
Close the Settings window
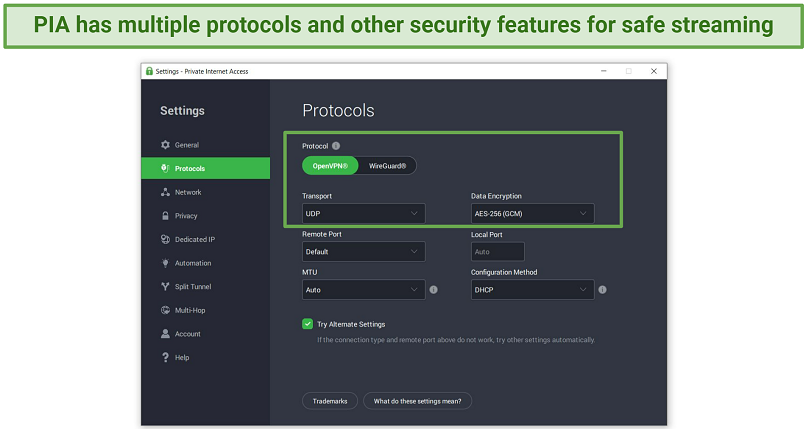pyautogui.click(x=654, y=71)
